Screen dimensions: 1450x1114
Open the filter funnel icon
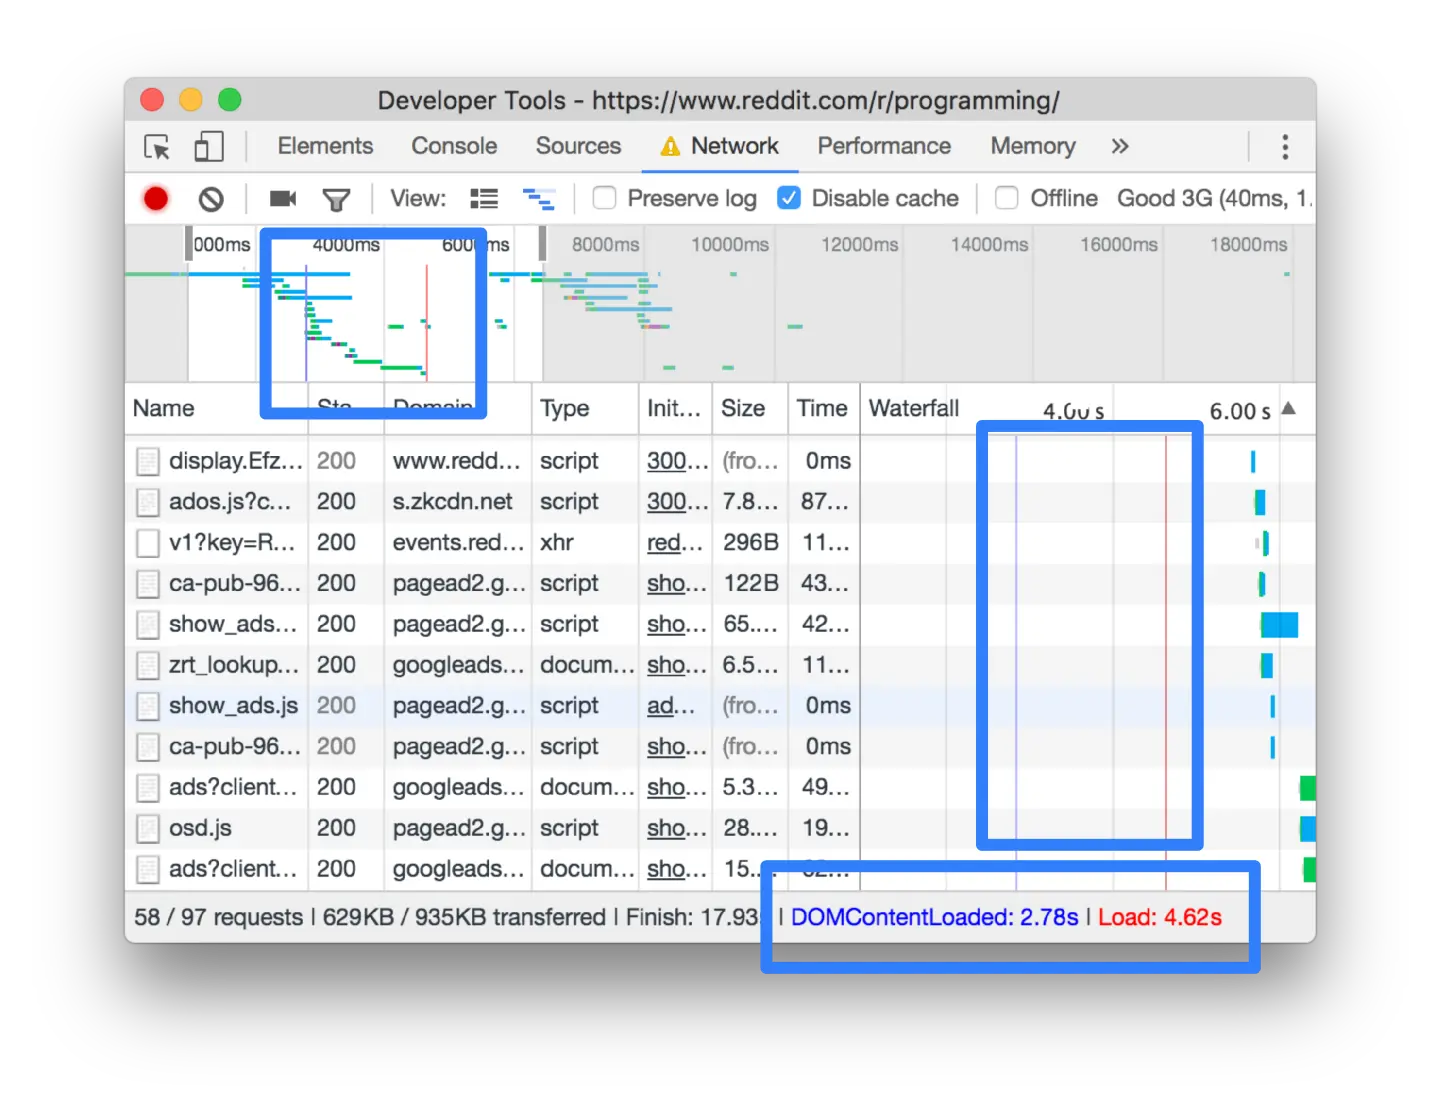[336, 200]
